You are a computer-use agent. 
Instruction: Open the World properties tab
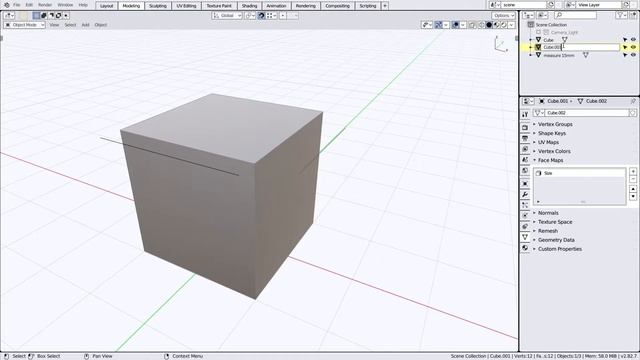525,170
